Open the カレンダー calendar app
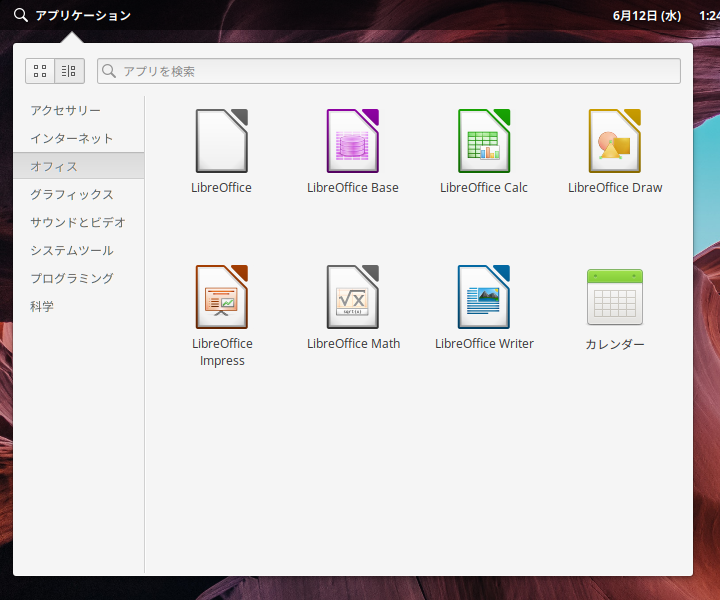 [615, 308]
